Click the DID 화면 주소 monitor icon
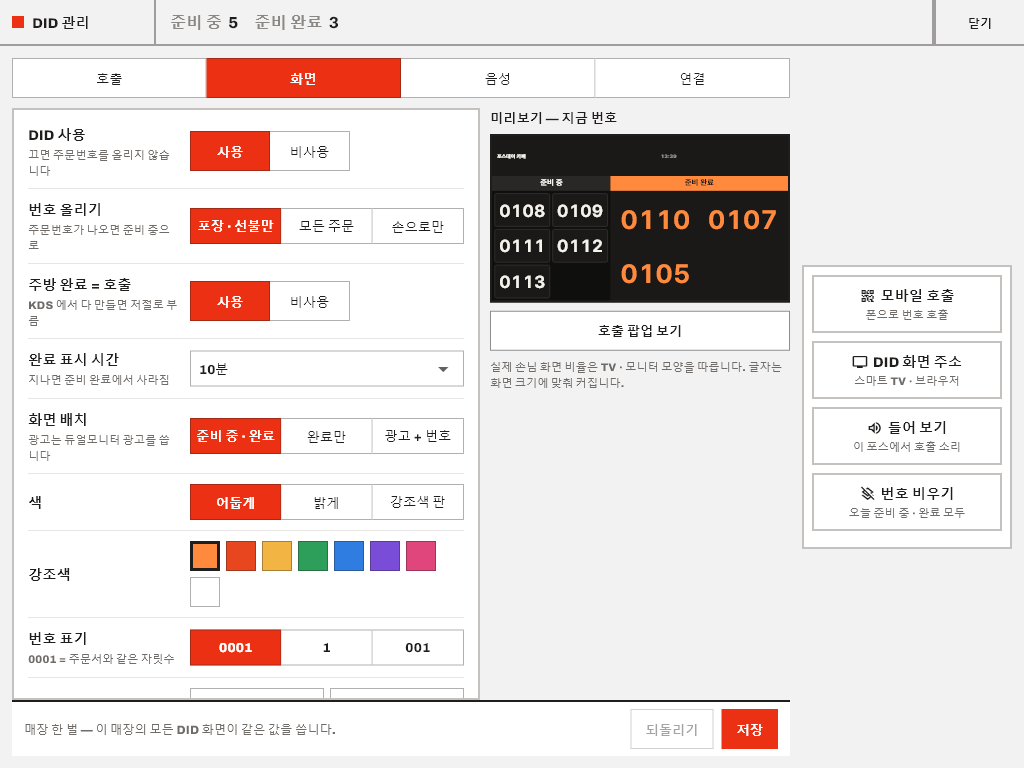Screen dimensions: 1024x768 (859, 362)
